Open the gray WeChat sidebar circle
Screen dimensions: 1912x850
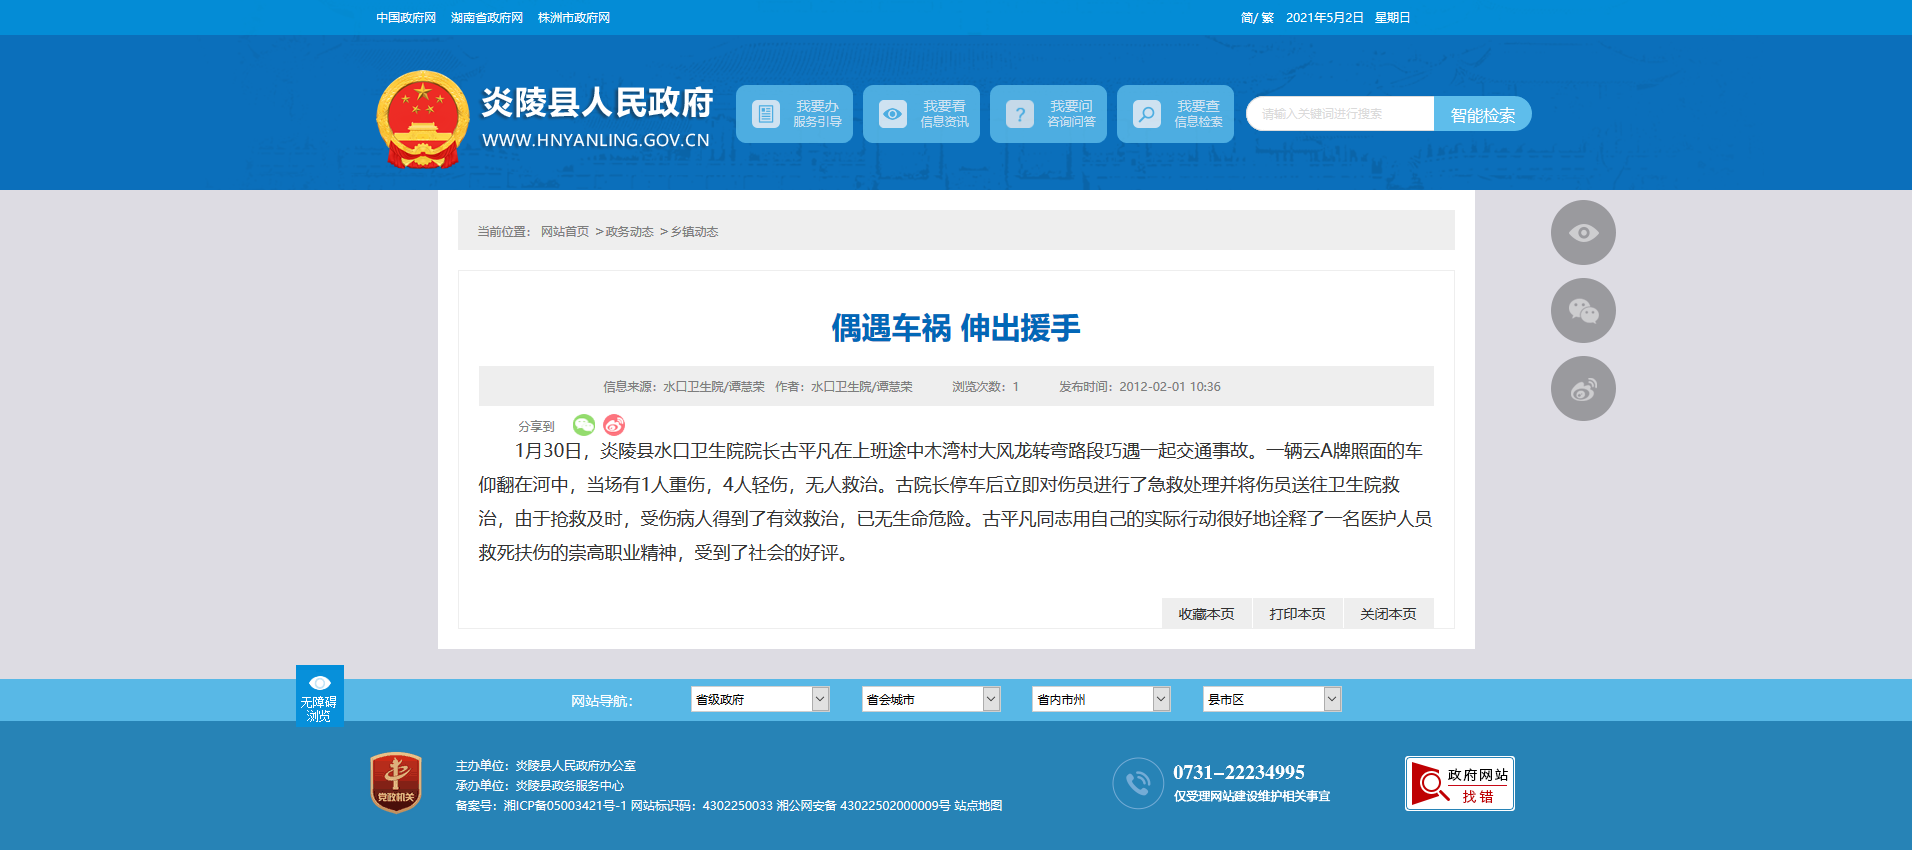pyautogui.click(x=1582, y=311)
